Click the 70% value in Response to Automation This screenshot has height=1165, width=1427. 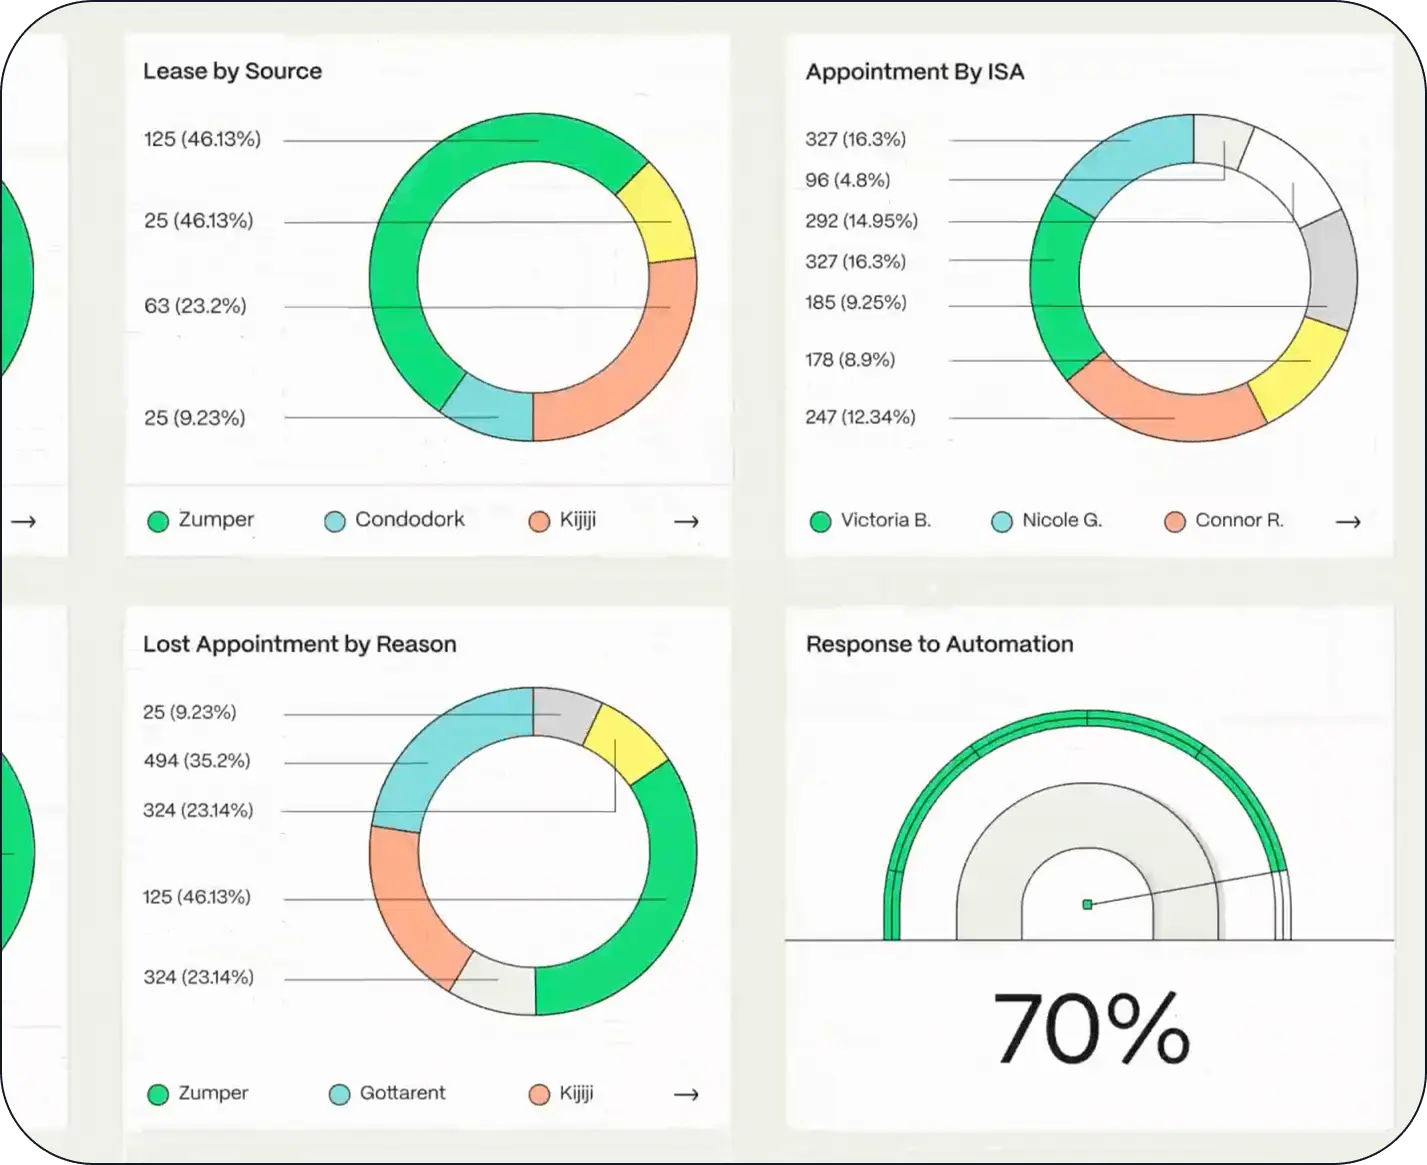pos(1090,1028)
